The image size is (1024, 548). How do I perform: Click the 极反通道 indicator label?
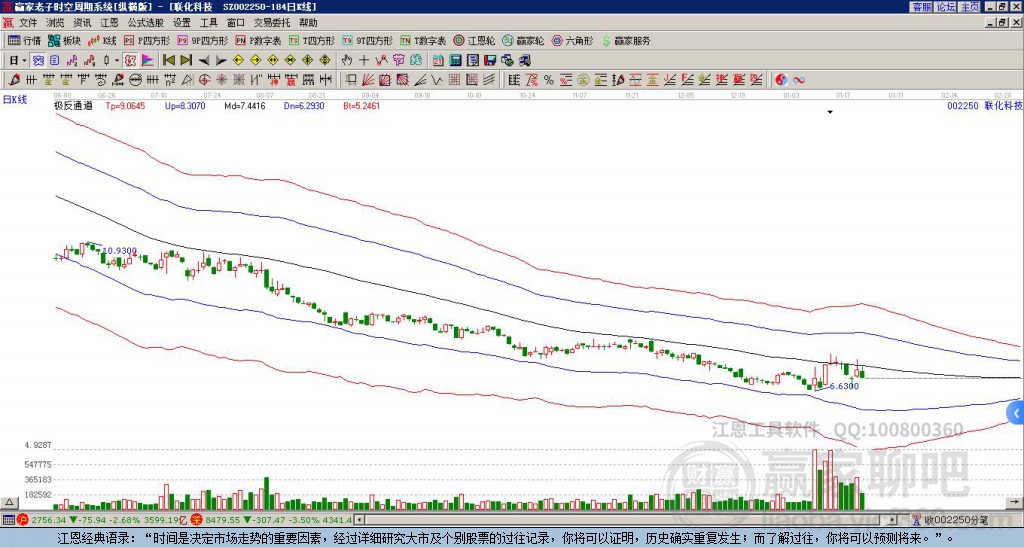coord(73,105)
